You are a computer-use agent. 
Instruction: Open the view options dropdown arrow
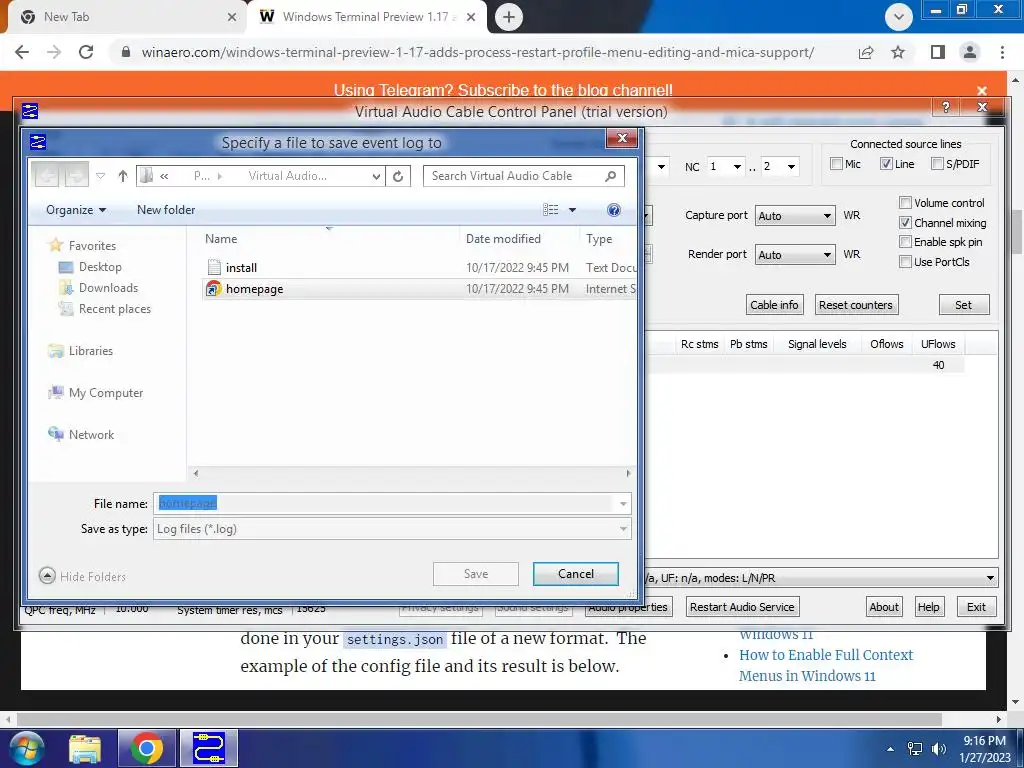tap(572, 210)
